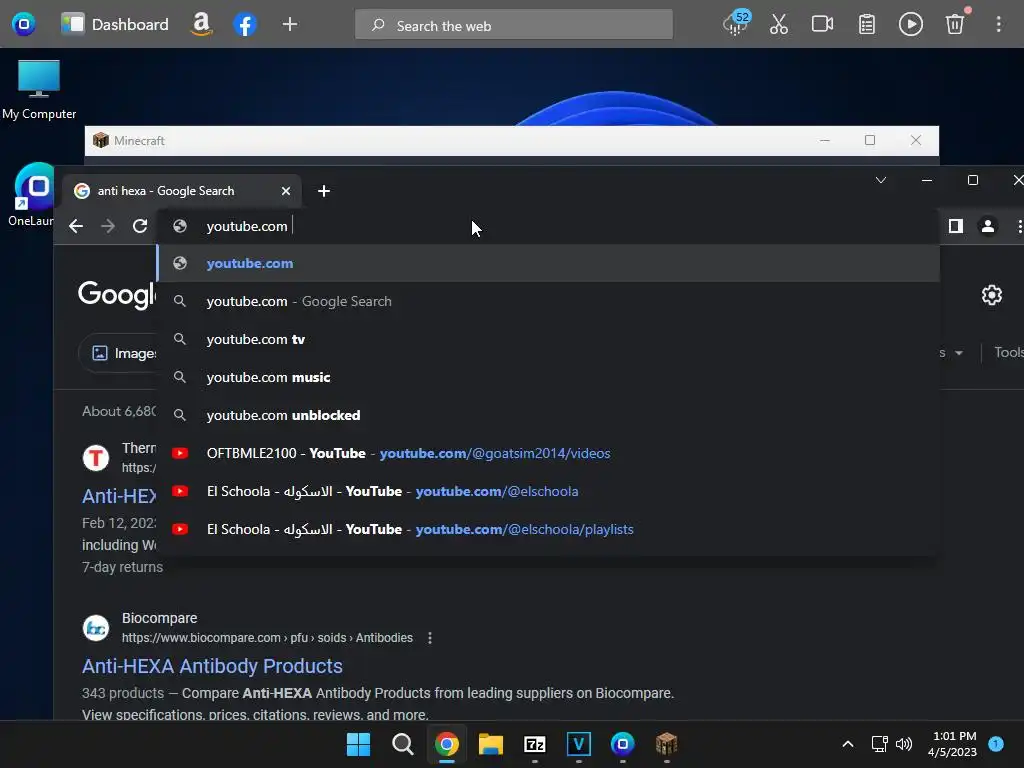The height and width of the screenshot is (768, 1024).
Task: Open the scissors snipping tool icon
Action: tap(778, 24)
